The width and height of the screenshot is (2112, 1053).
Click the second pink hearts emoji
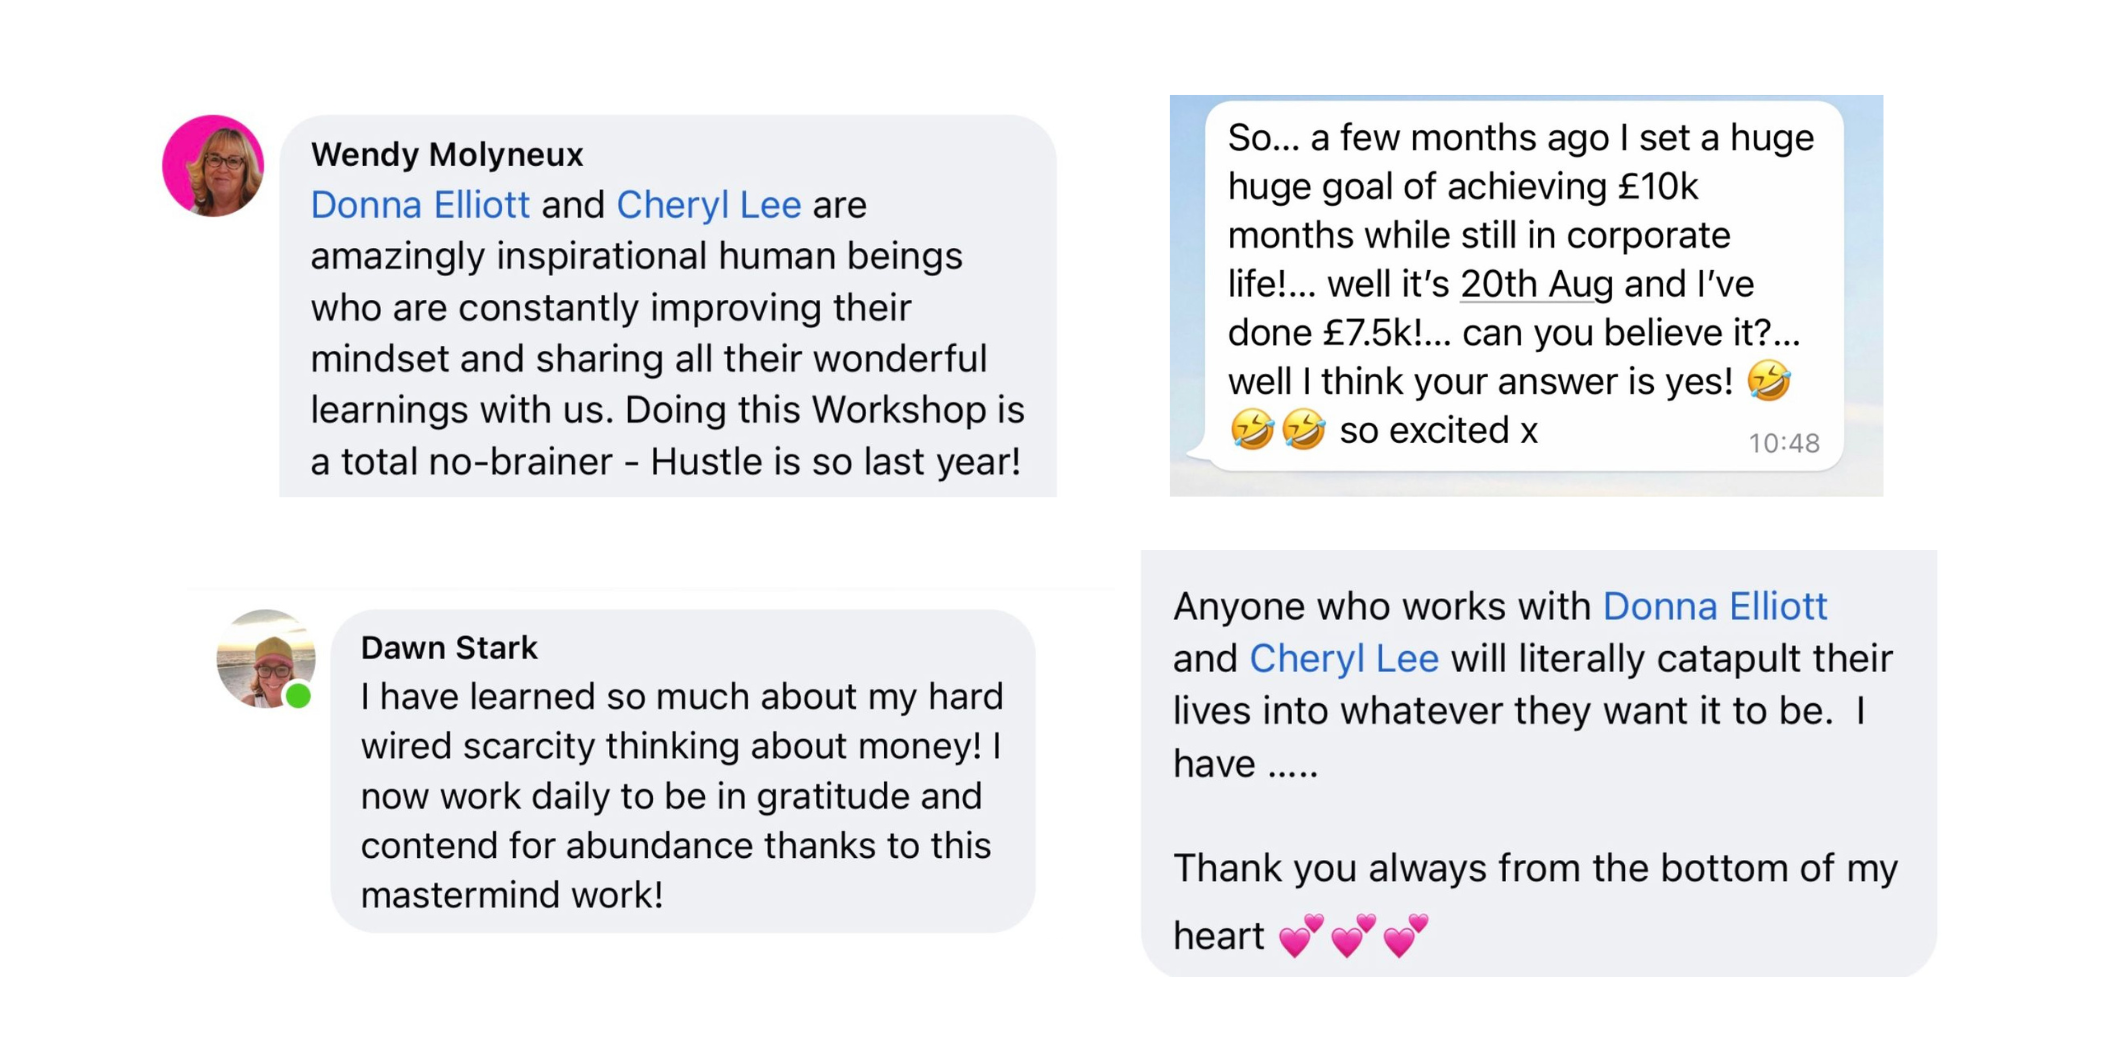click(1353, 936)
